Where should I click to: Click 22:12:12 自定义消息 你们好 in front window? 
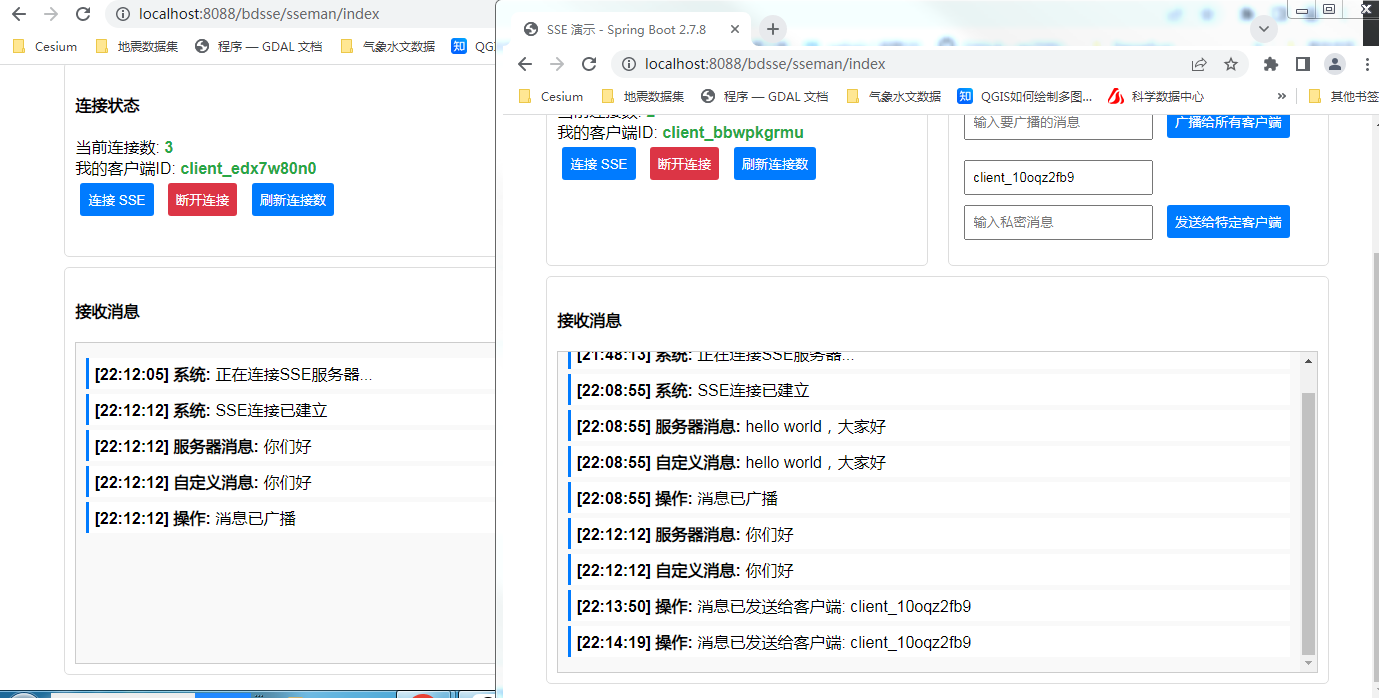(929, 570)
